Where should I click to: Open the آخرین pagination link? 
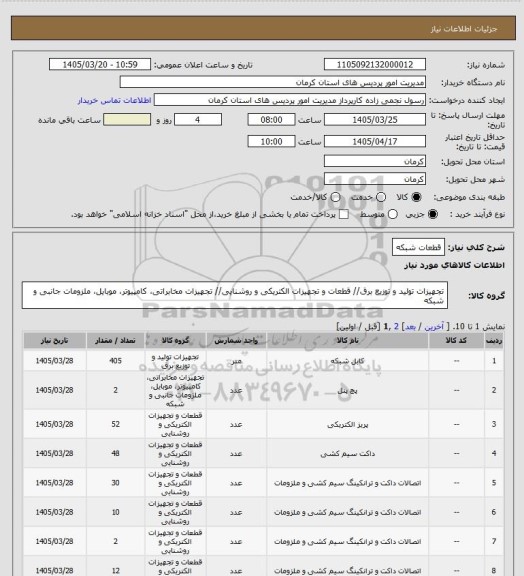434,327
